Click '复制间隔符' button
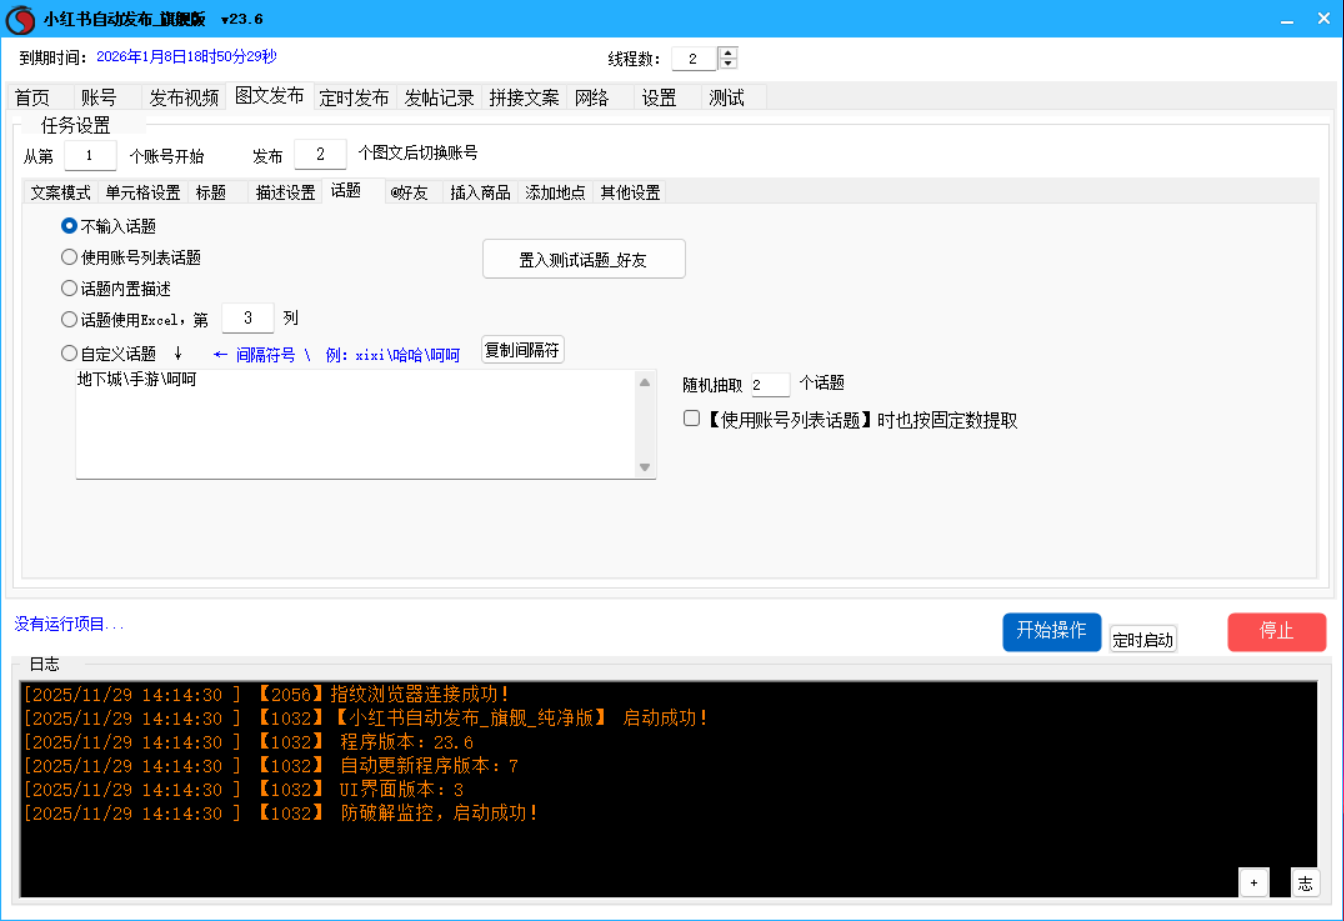Screen dimensions: 1344x921 pyautogui.click(x=522, y=350)
